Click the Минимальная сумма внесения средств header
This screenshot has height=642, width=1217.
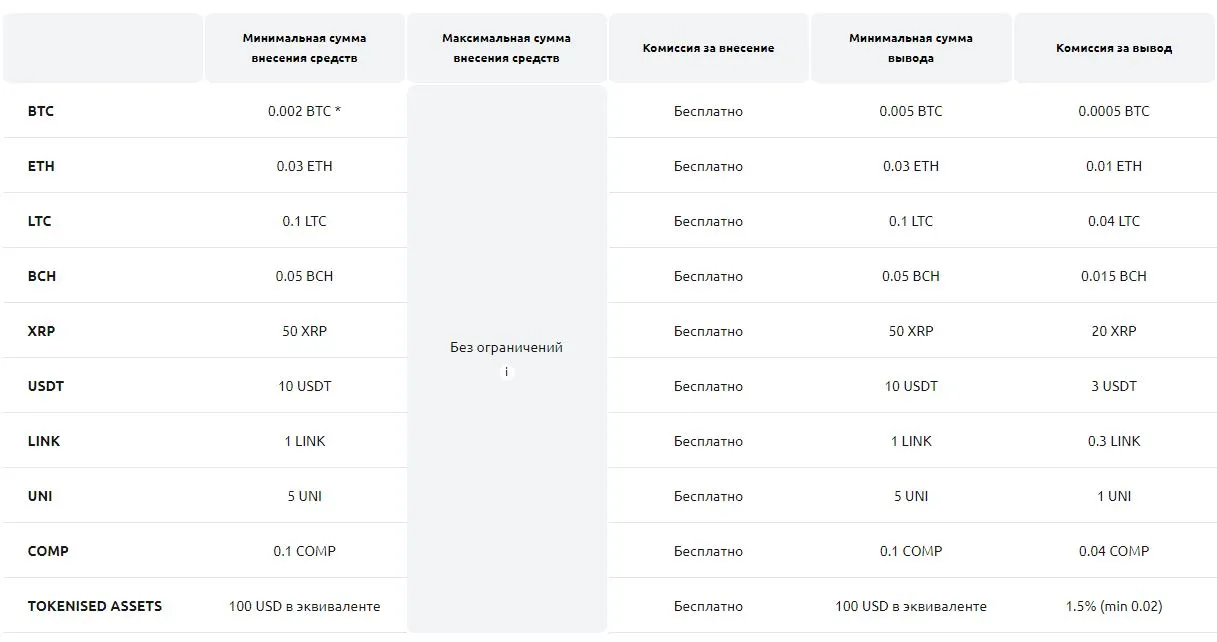[x=304, y=48]
